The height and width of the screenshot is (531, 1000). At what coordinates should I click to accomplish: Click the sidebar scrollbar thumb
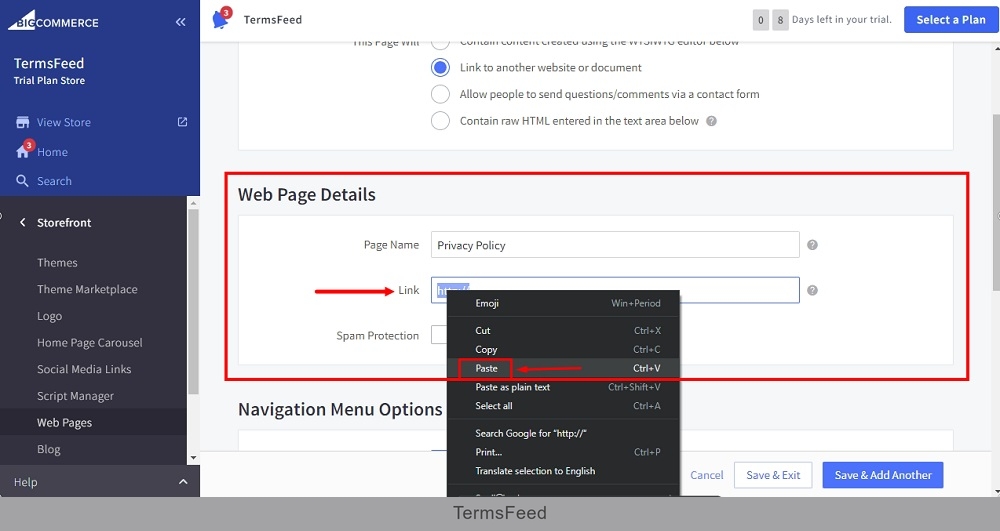(193, 302)
